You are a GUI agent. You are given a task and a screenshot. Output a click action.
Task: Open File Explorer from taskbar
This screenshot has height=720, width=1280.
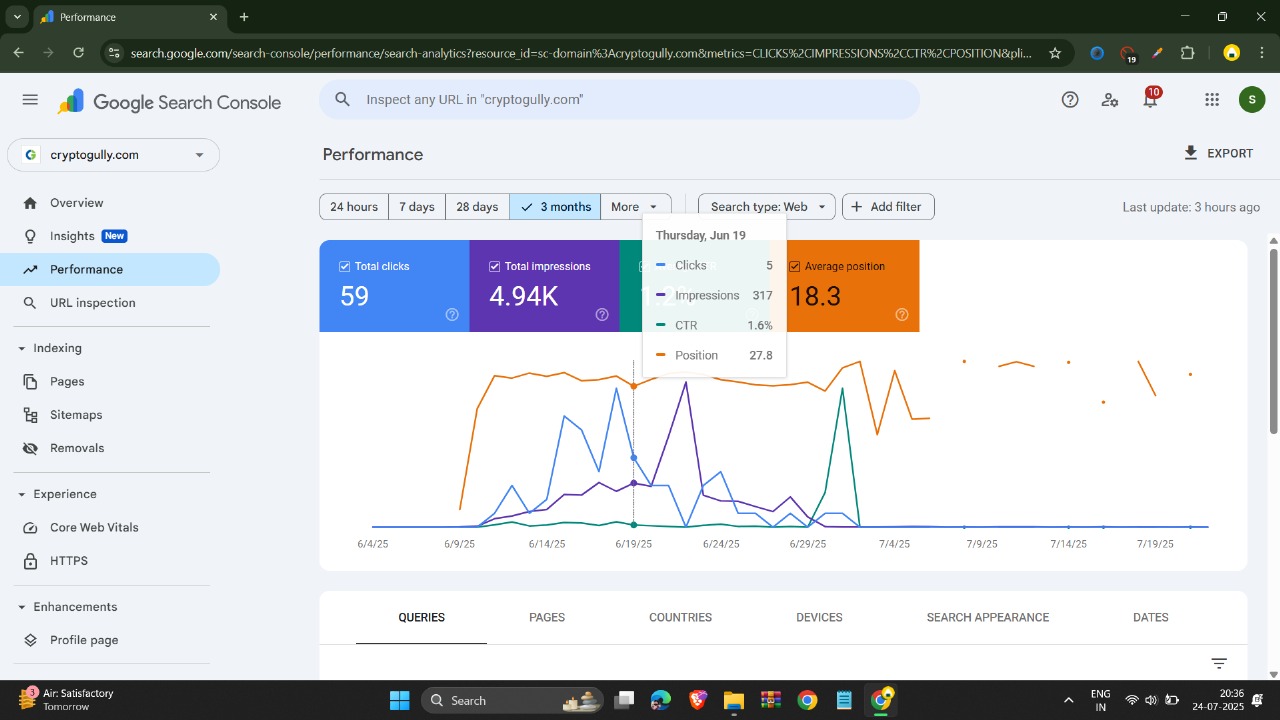pos(734,700)
